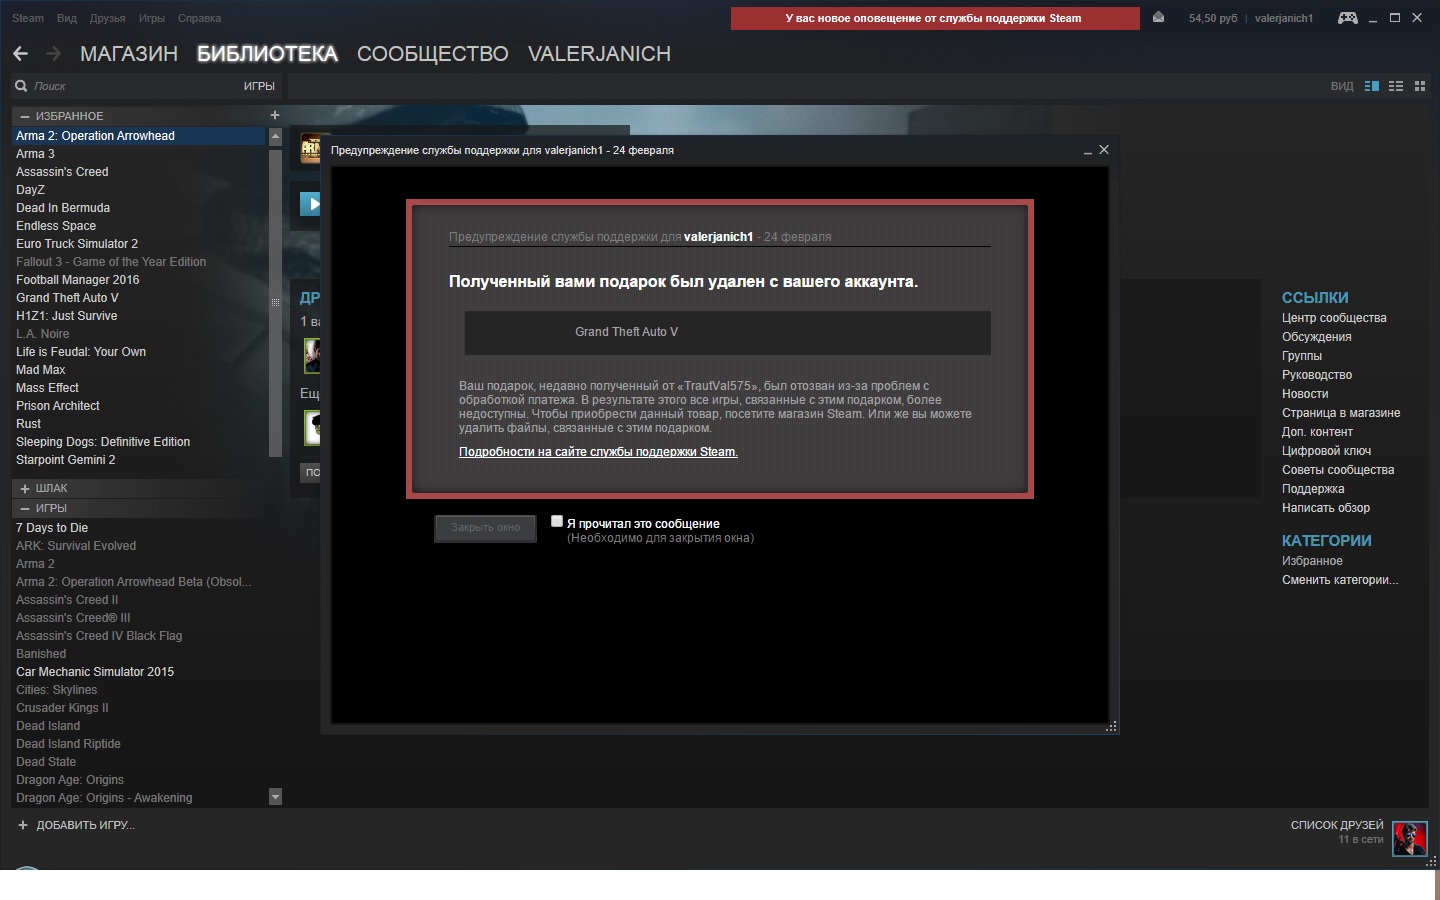This screenshot has width=1440, height=900.
Task: Open Обсуждения link
Action: 1316,337
